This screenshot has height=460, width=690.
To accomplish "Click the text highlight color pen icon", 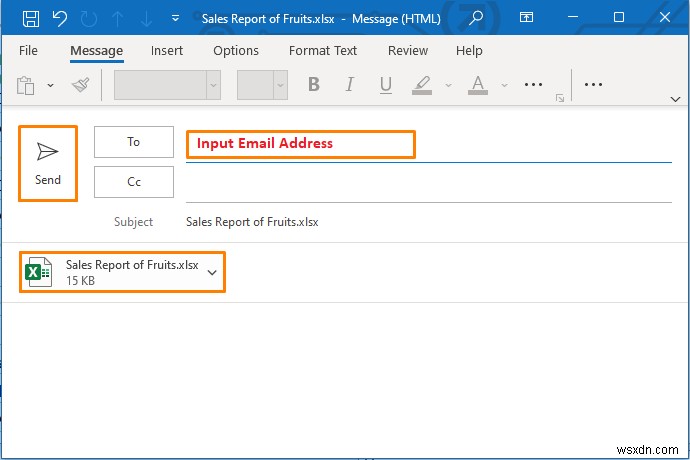I will [421, 85].
